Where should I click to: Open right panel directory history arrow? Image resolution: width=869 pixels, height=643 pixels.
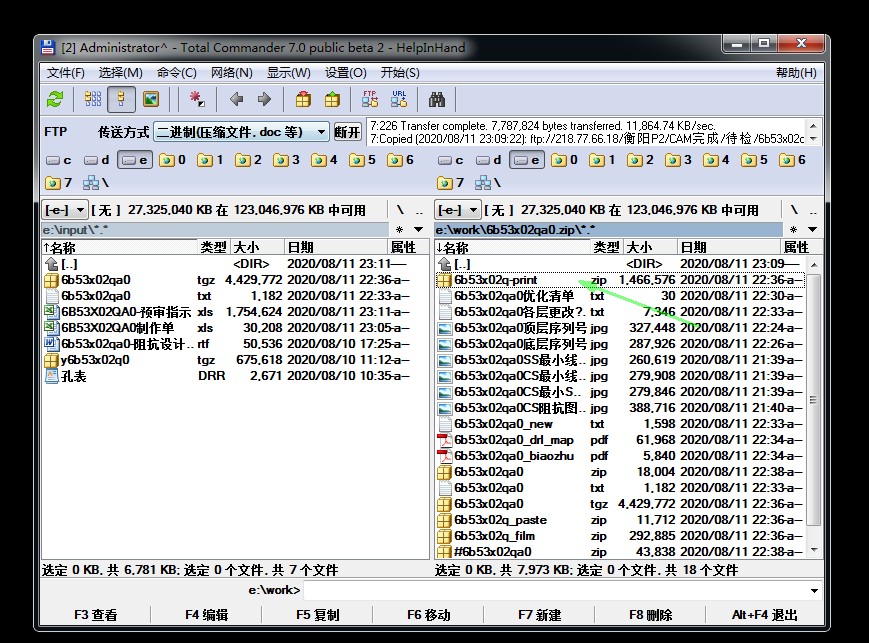812,229
